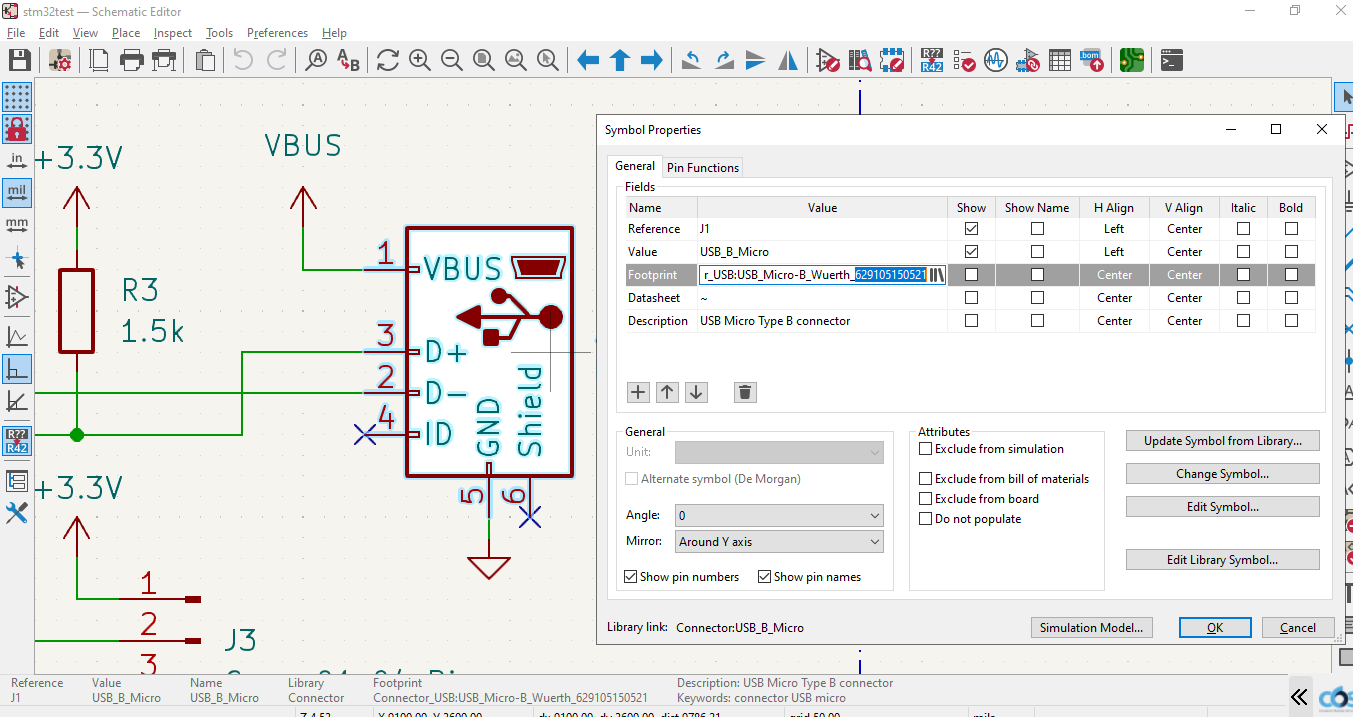Toggle Show Name checkbox for Footprint row
1353x717 pixels.
tap(1037, 275)
